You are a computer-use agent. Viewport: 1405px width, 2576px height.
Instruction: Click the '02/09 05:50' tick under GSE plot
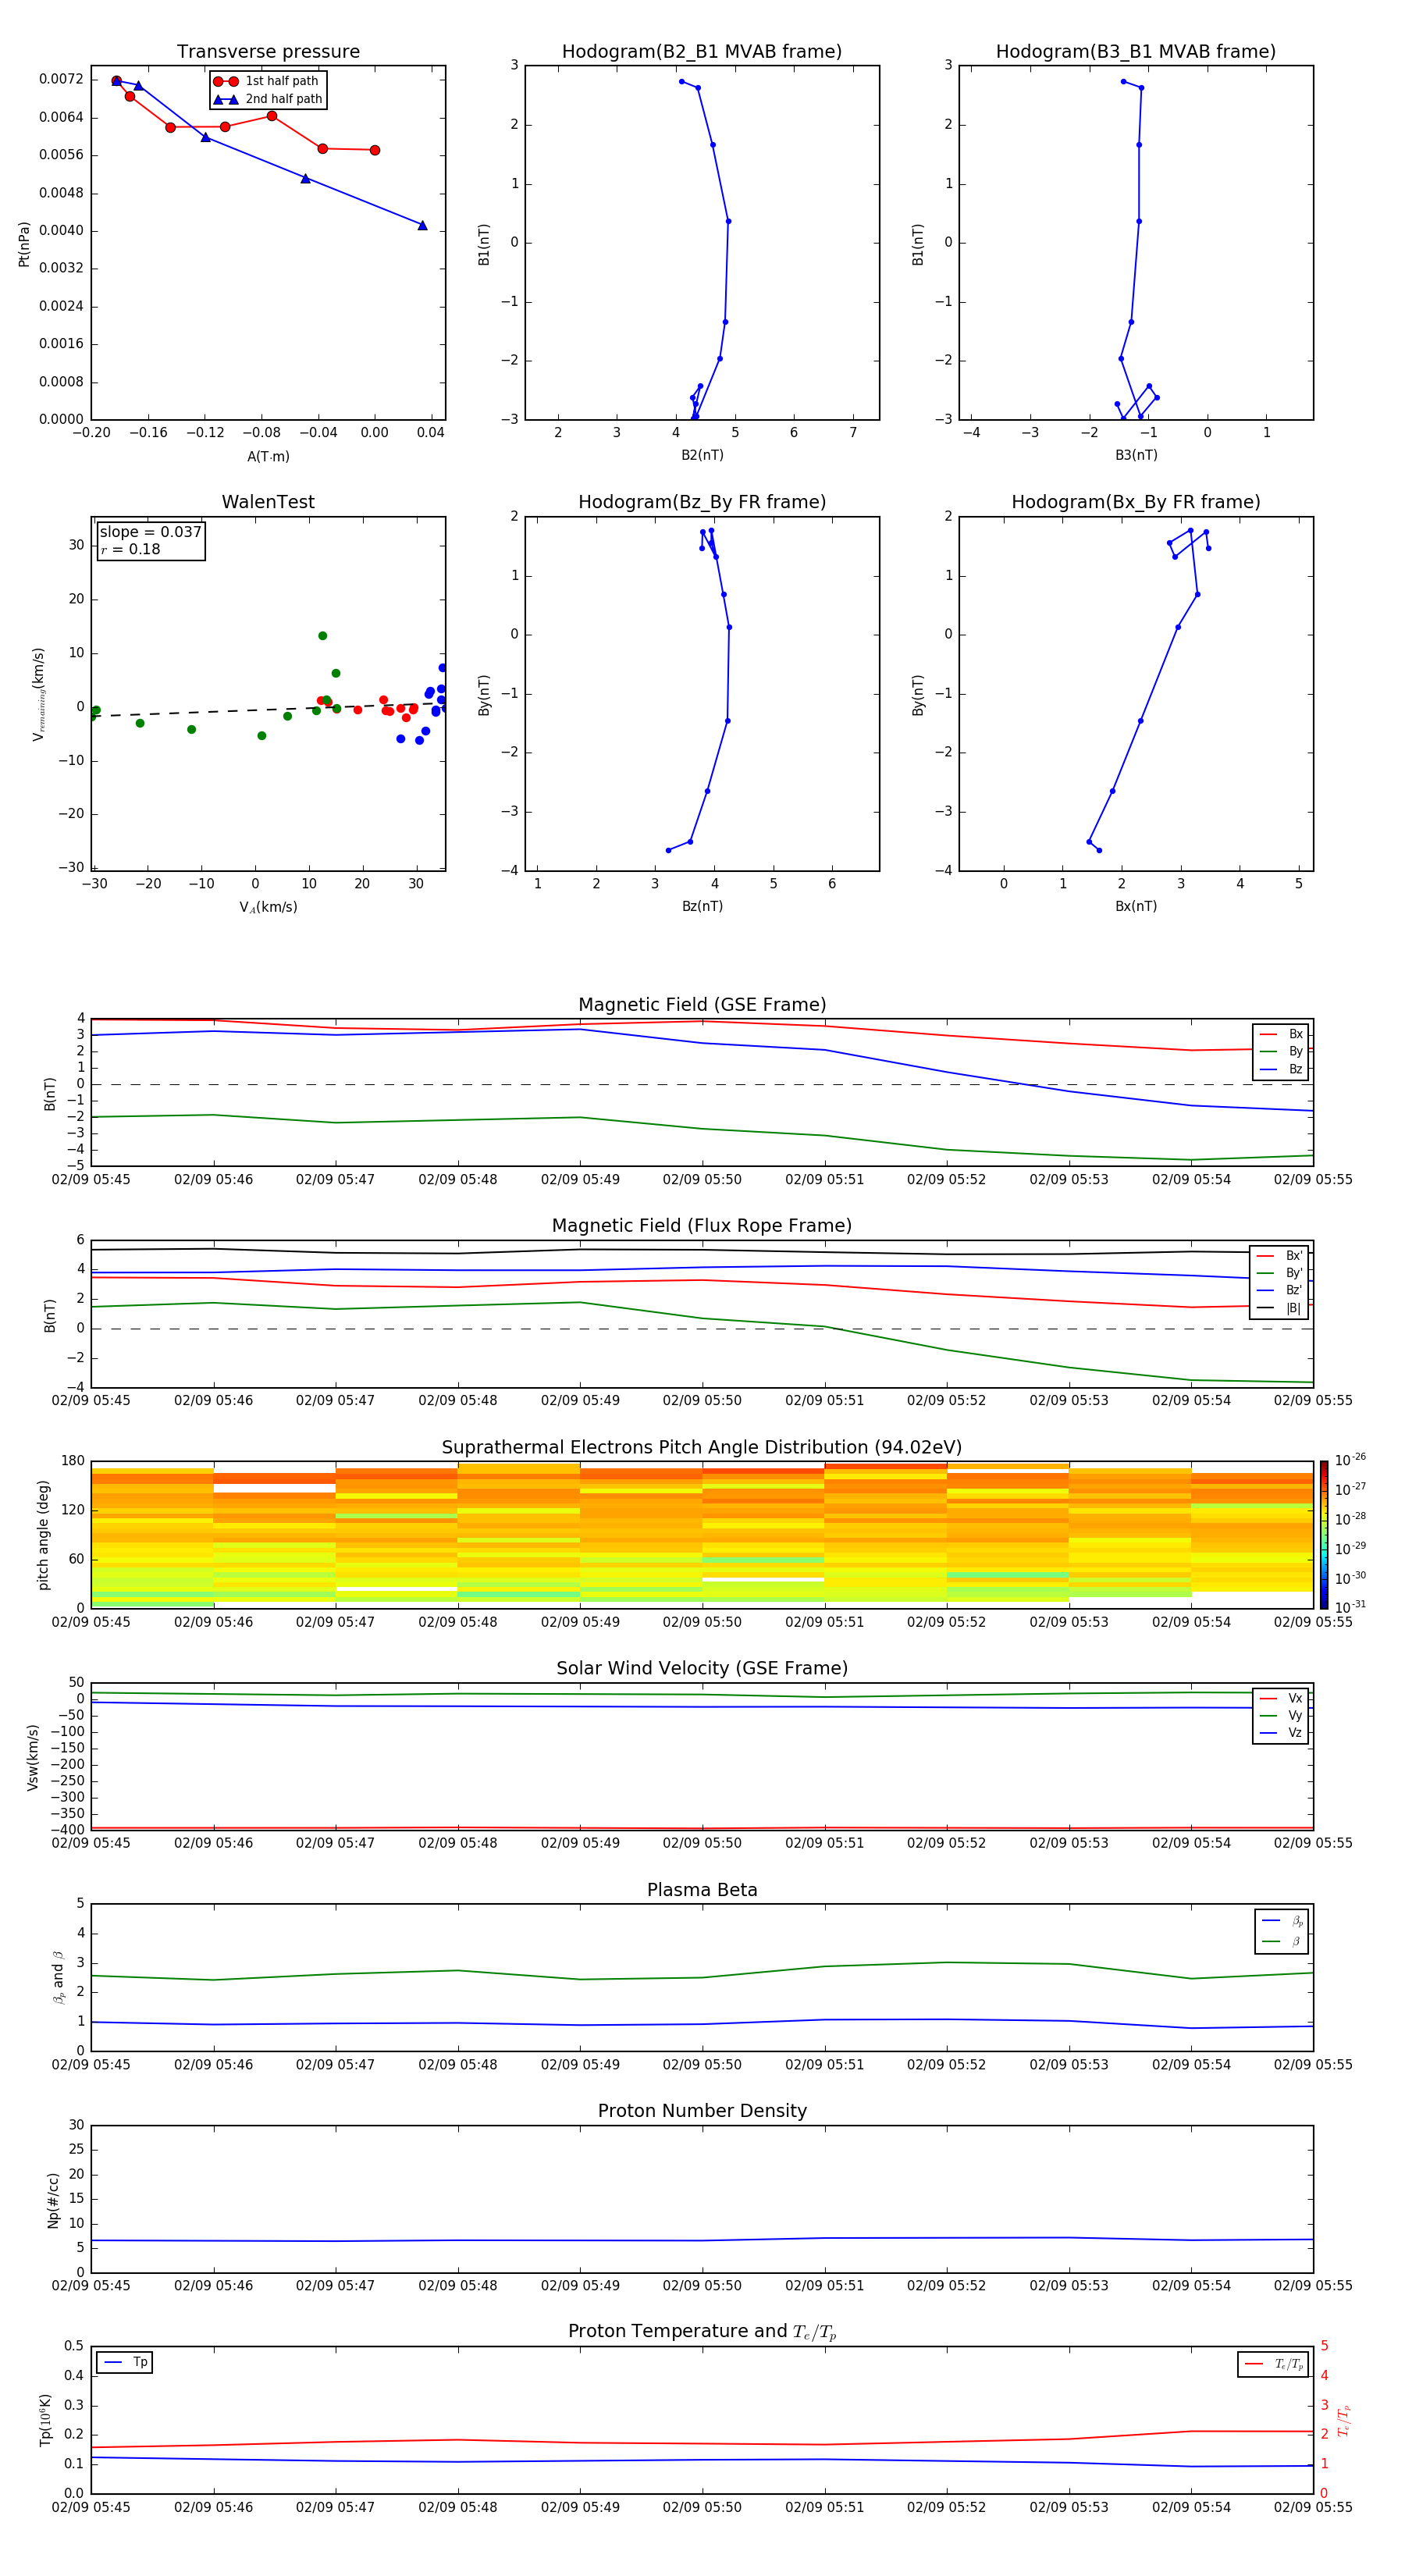click(x=702, y=1179)
